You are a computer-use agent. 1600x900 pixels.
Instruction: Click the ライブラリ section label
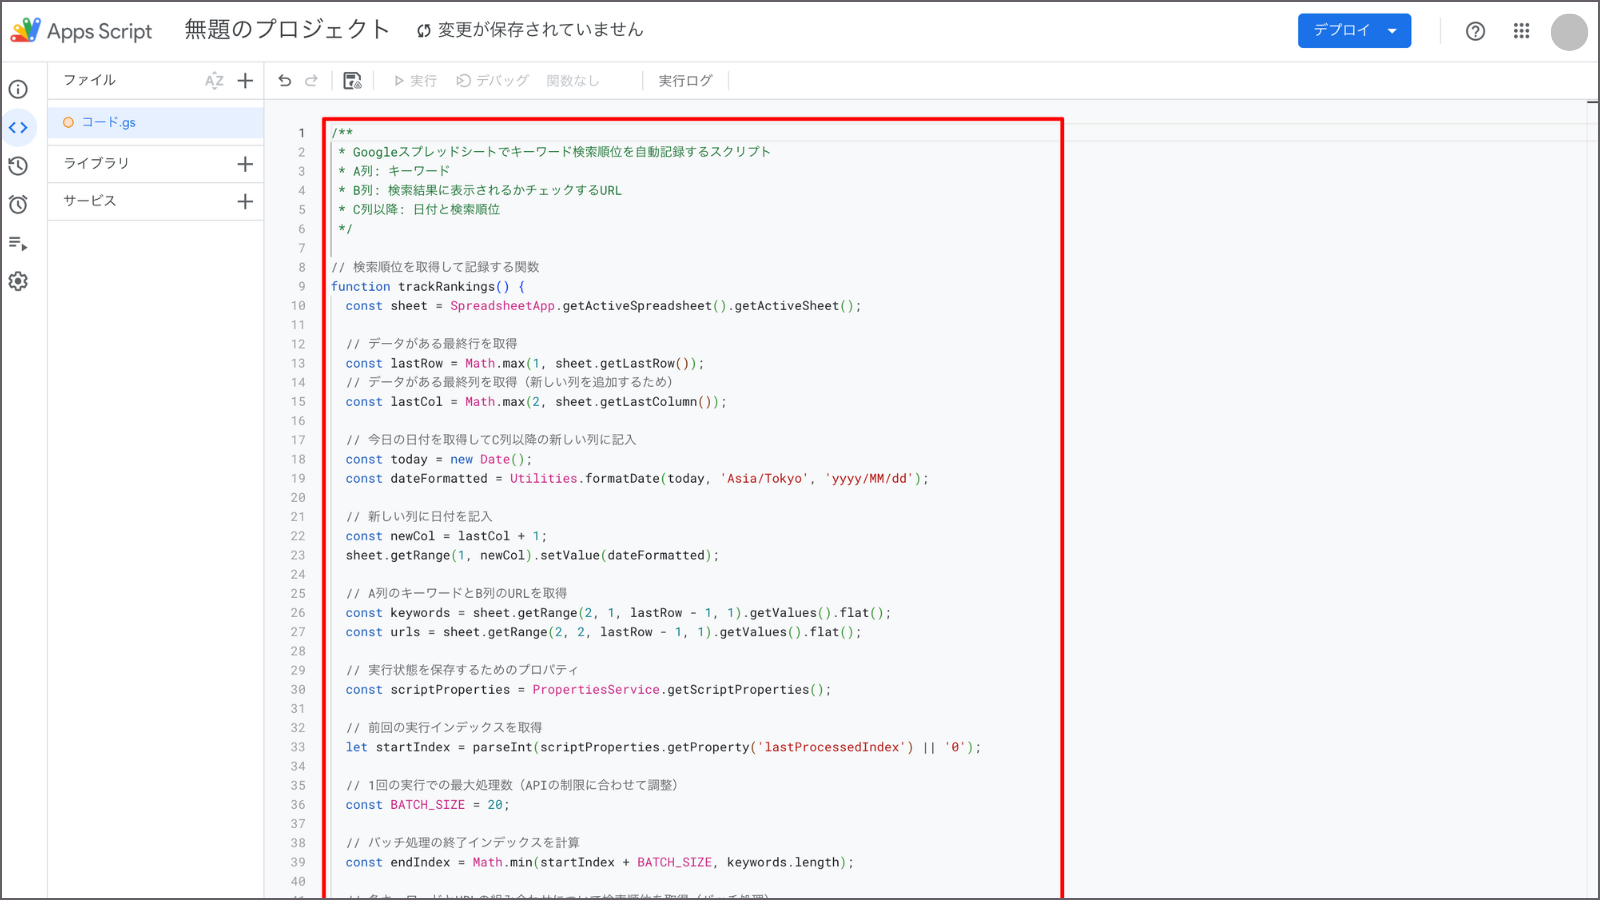click(96, 163)
